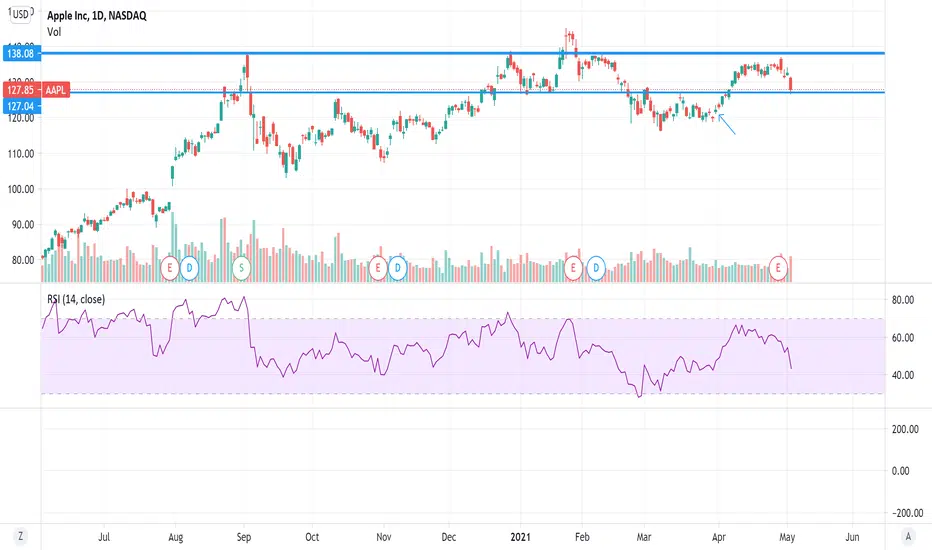Toggle the A auto-scale button
932x550 pixels.
(x=908, y=537)
